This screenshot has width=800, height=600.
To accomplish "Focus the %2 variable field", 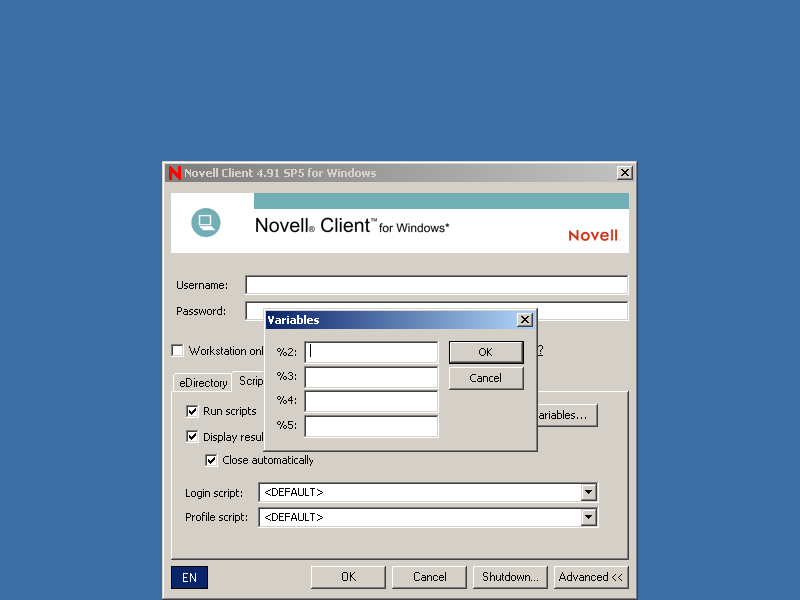I will (371, 352).
